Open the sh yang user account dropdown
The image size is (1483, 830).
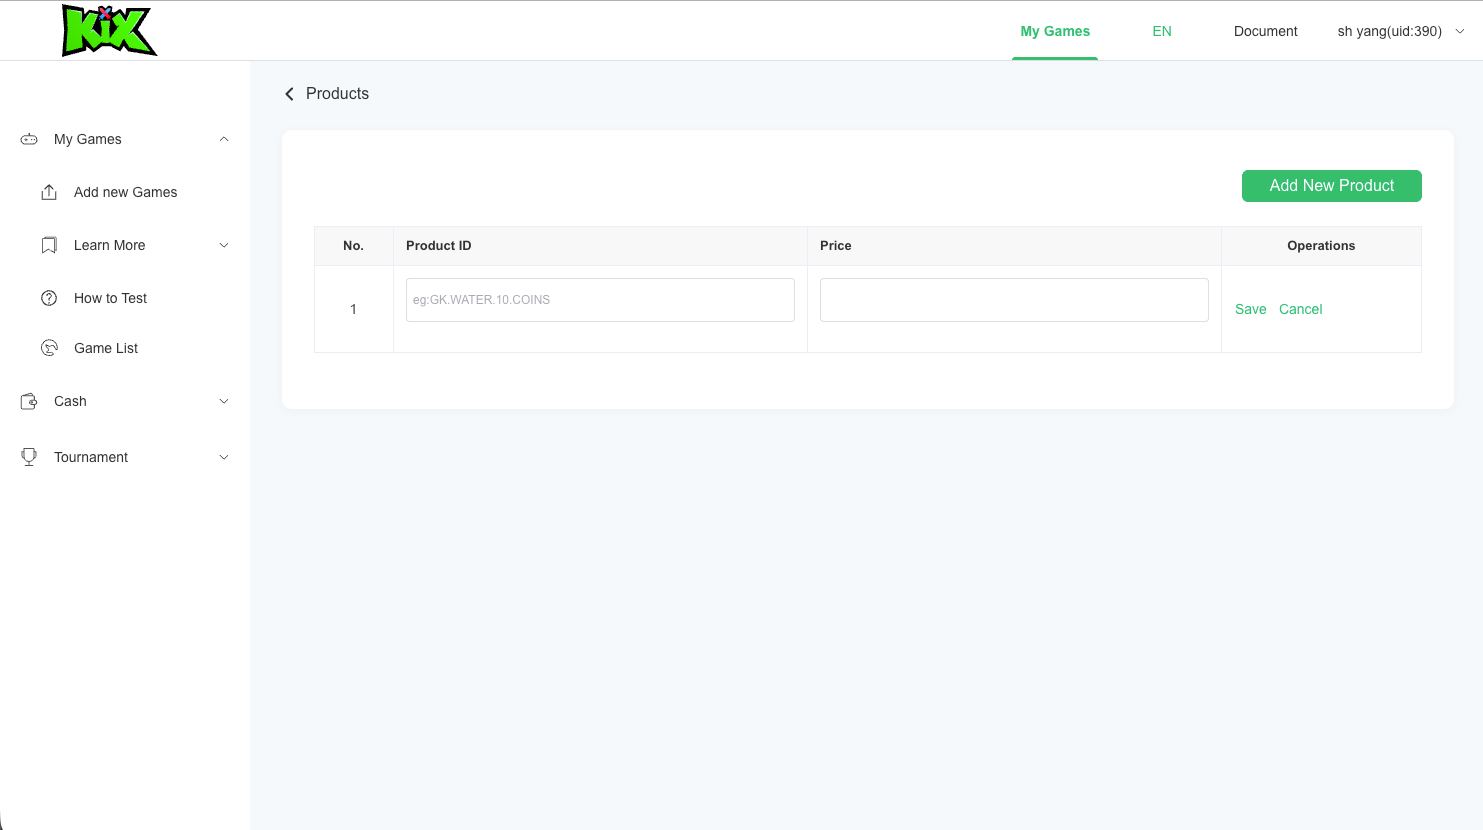click(1400, 31)
